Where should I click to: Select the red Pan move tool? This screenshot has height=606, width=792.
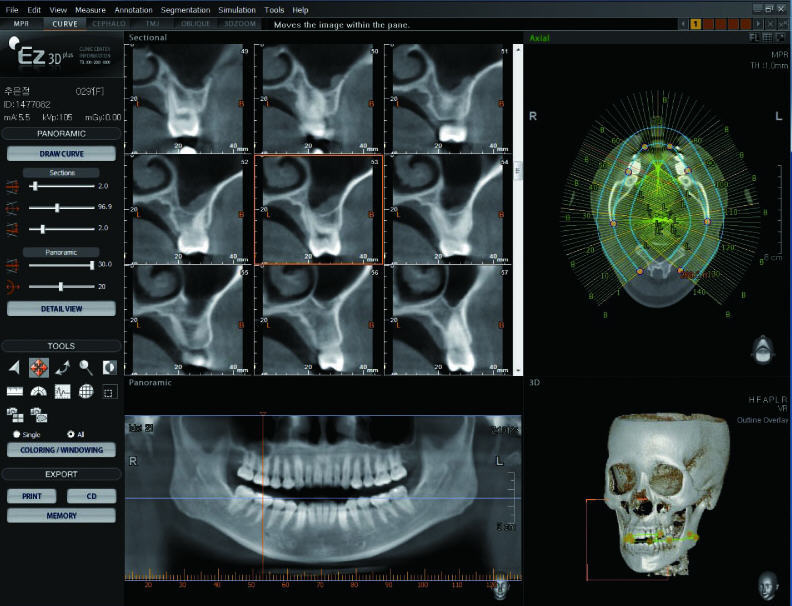coord(39,368)
